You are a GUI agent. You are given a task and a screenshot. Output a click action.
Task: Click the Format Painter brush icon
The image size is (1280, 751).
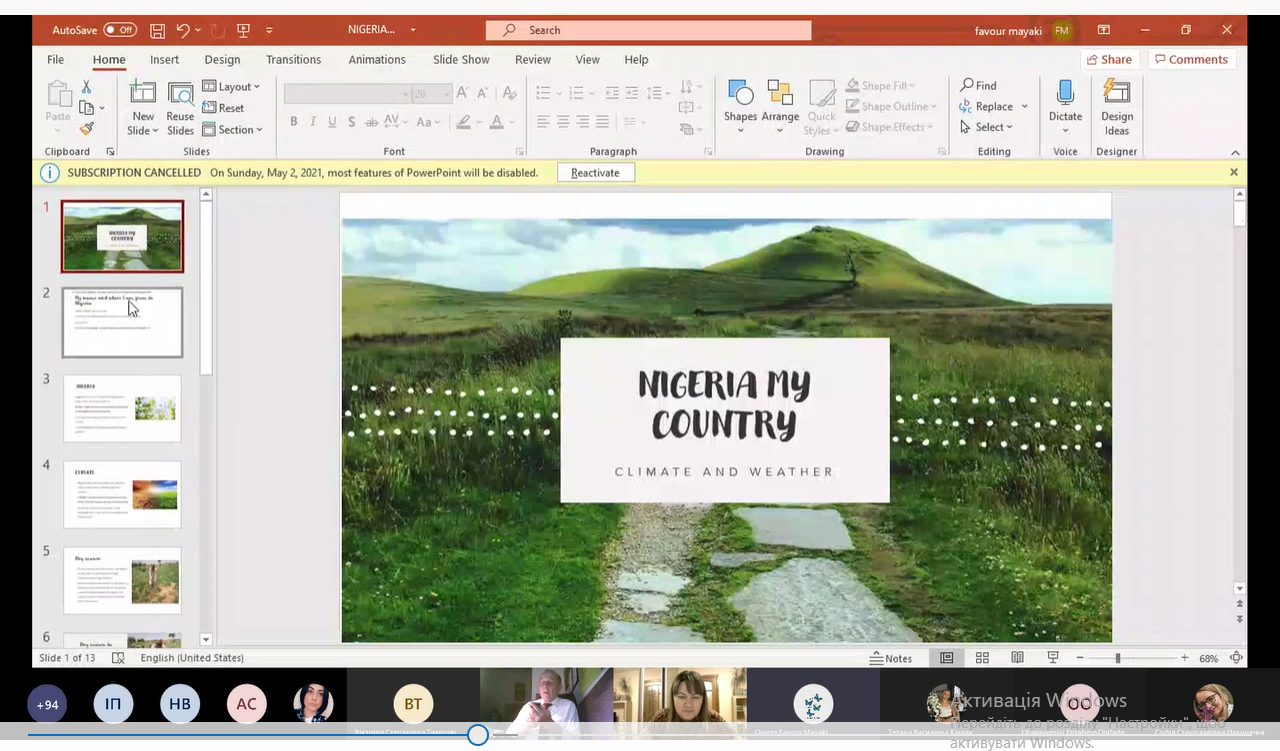87,129
